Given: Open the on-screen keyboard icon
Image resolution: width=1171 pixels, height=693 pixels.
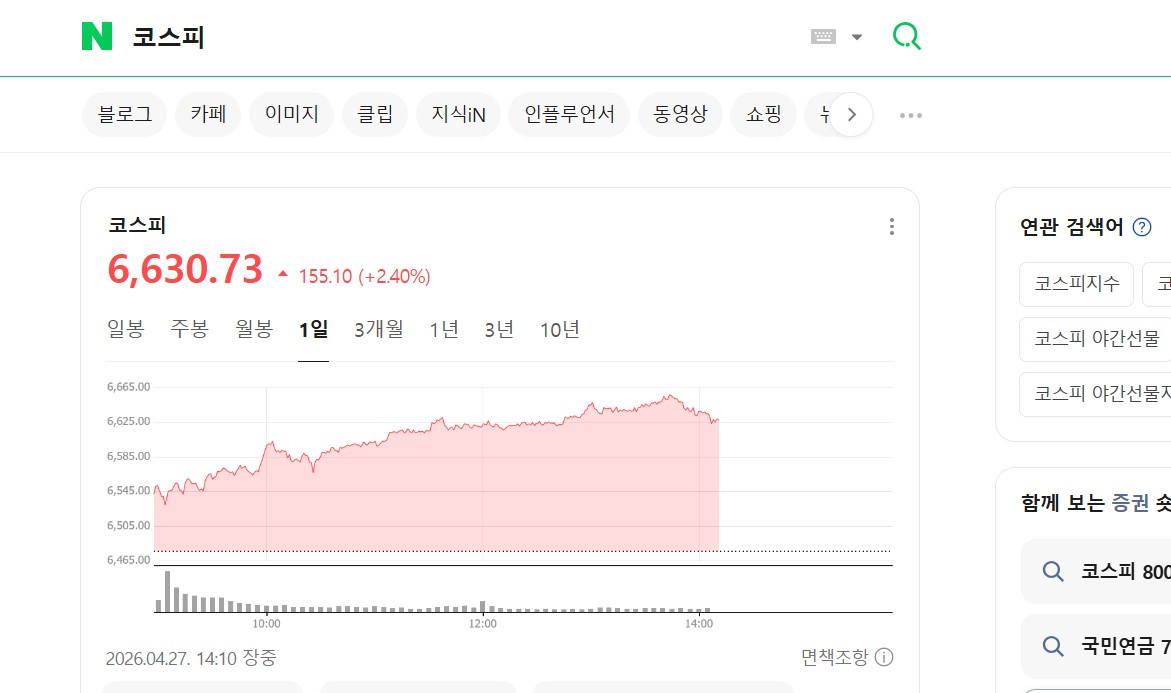Looking at the screenshot, I should point(823,37).
